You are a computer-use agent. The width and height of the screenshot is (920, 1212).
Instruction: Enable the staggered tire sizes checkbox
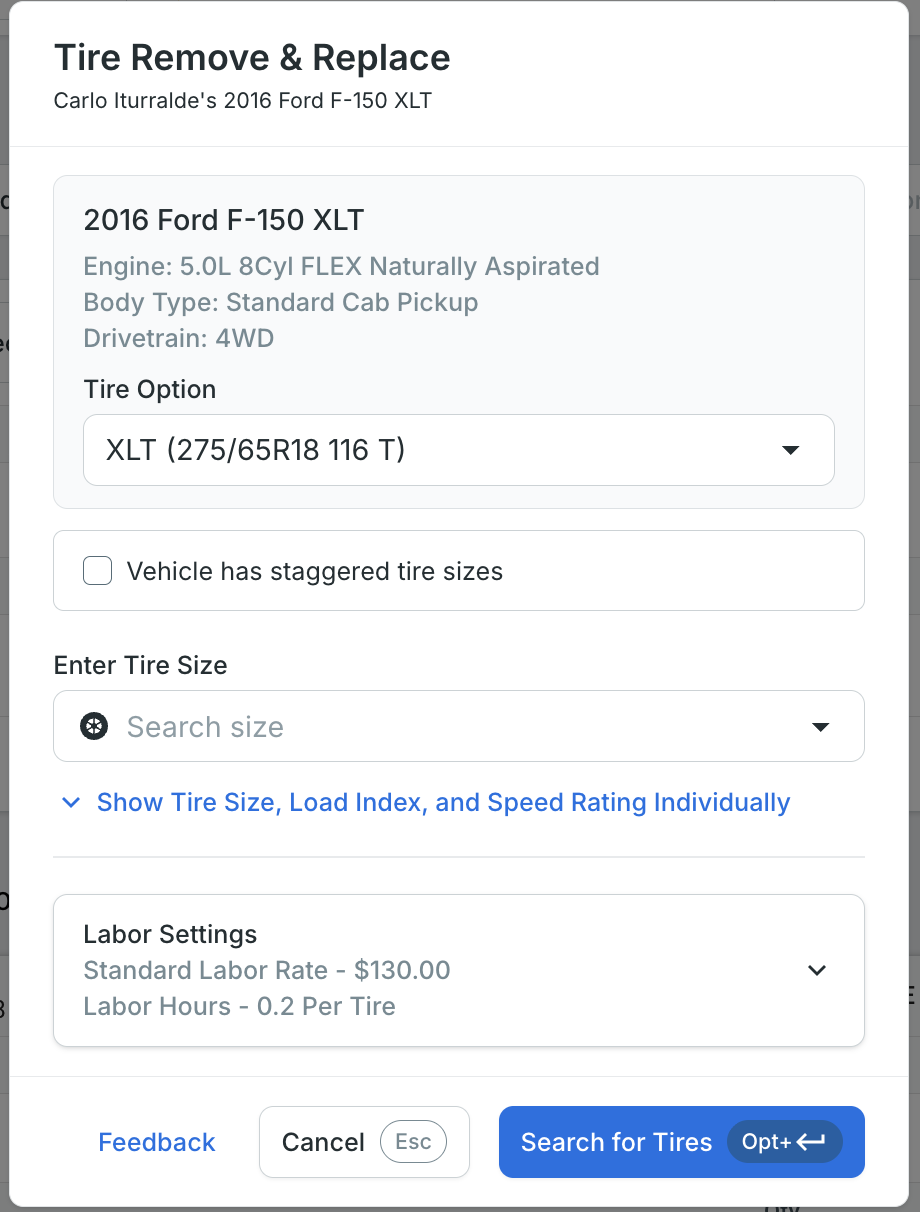pos(97,571)
